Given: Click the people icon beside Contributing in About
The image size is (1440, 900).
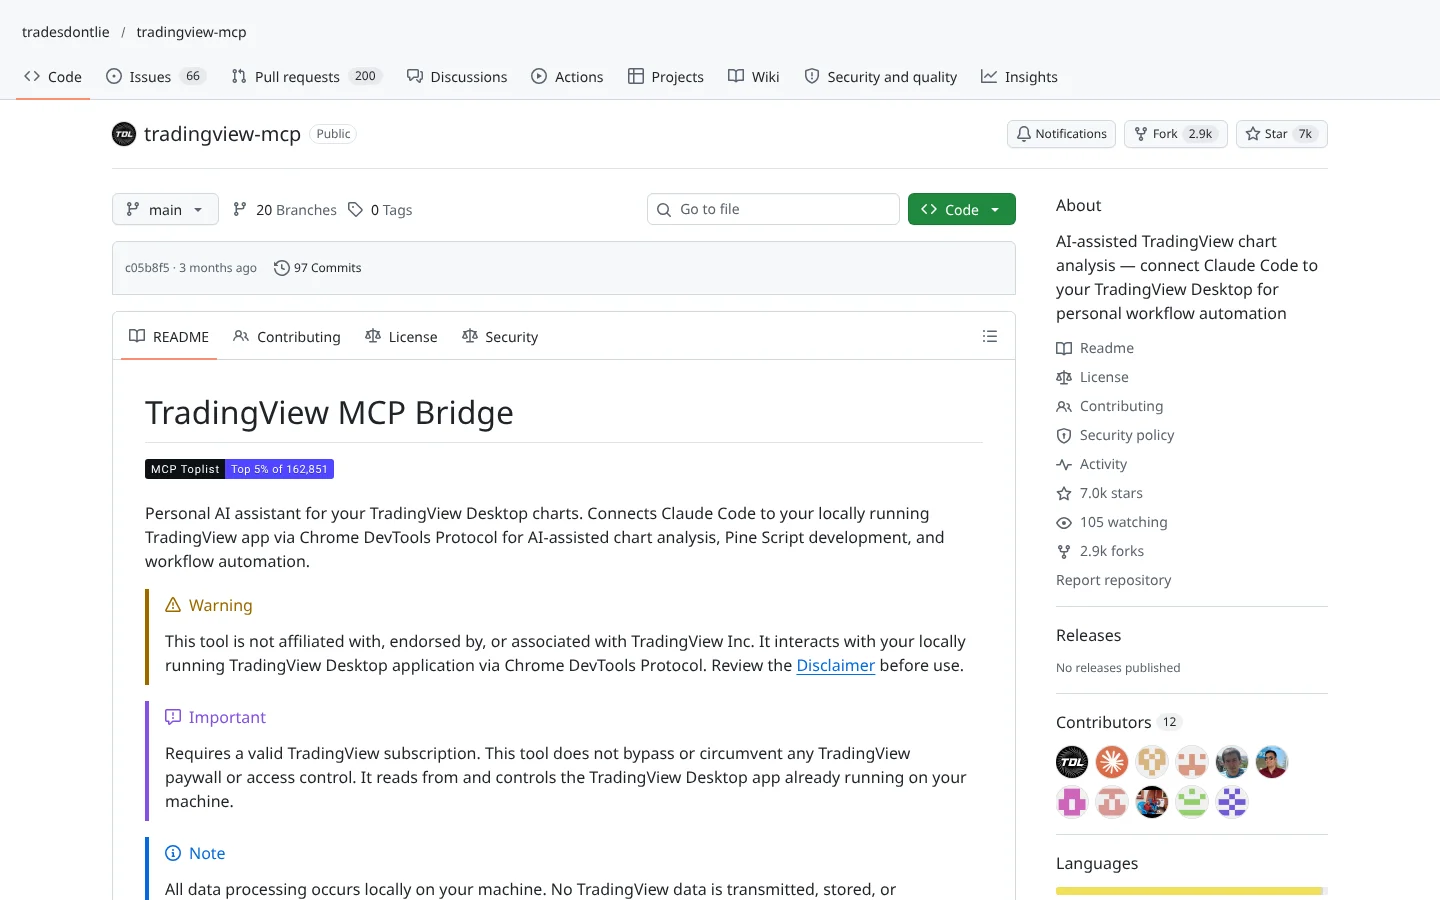Looking at the screenshot, I should coord(1064,407).
